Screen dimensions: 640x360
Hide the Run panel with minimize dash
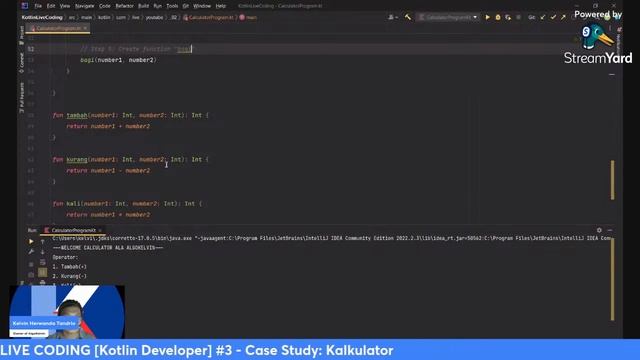610,230
